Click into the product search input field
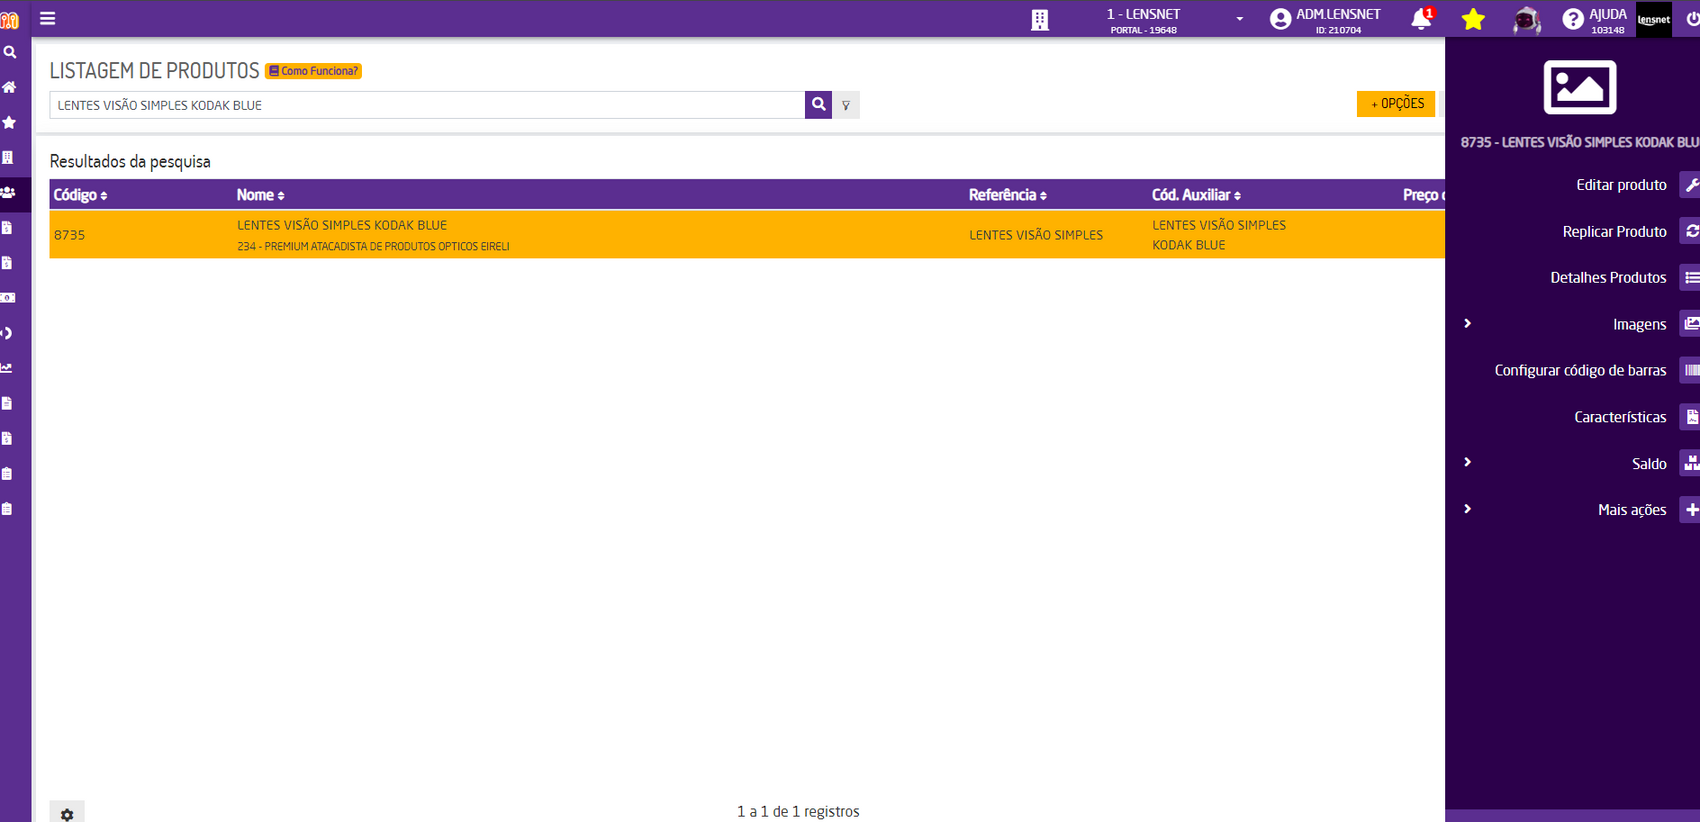 coord(427,105)
